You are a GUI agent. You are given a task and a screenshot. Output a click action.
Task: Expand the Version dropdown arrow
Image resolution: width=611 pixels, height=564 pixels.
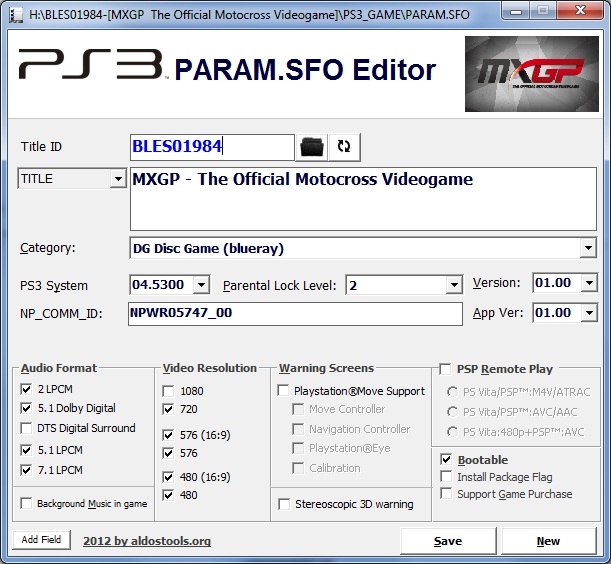(589, 283)
